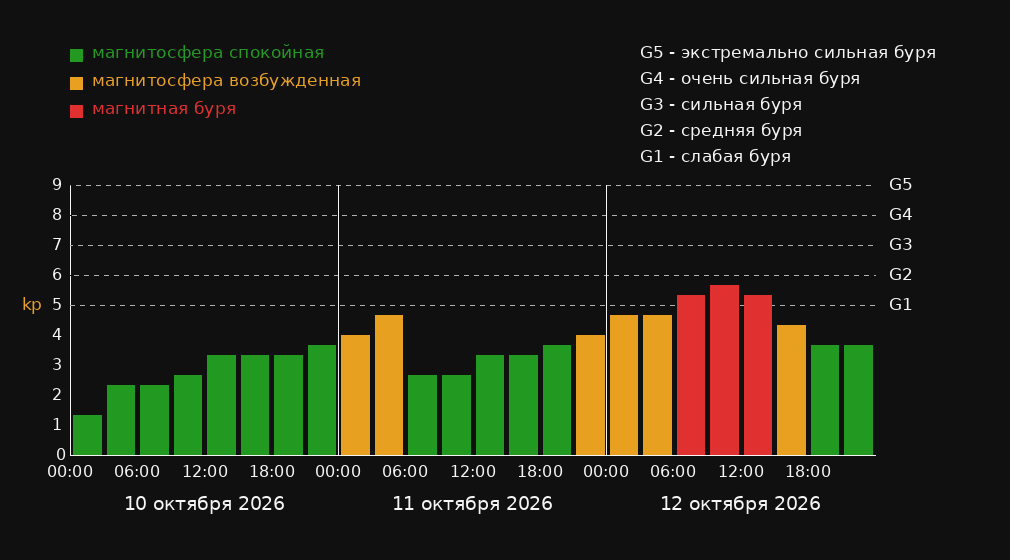Click the last green bar on 12 October

click(x=858, y=400)
